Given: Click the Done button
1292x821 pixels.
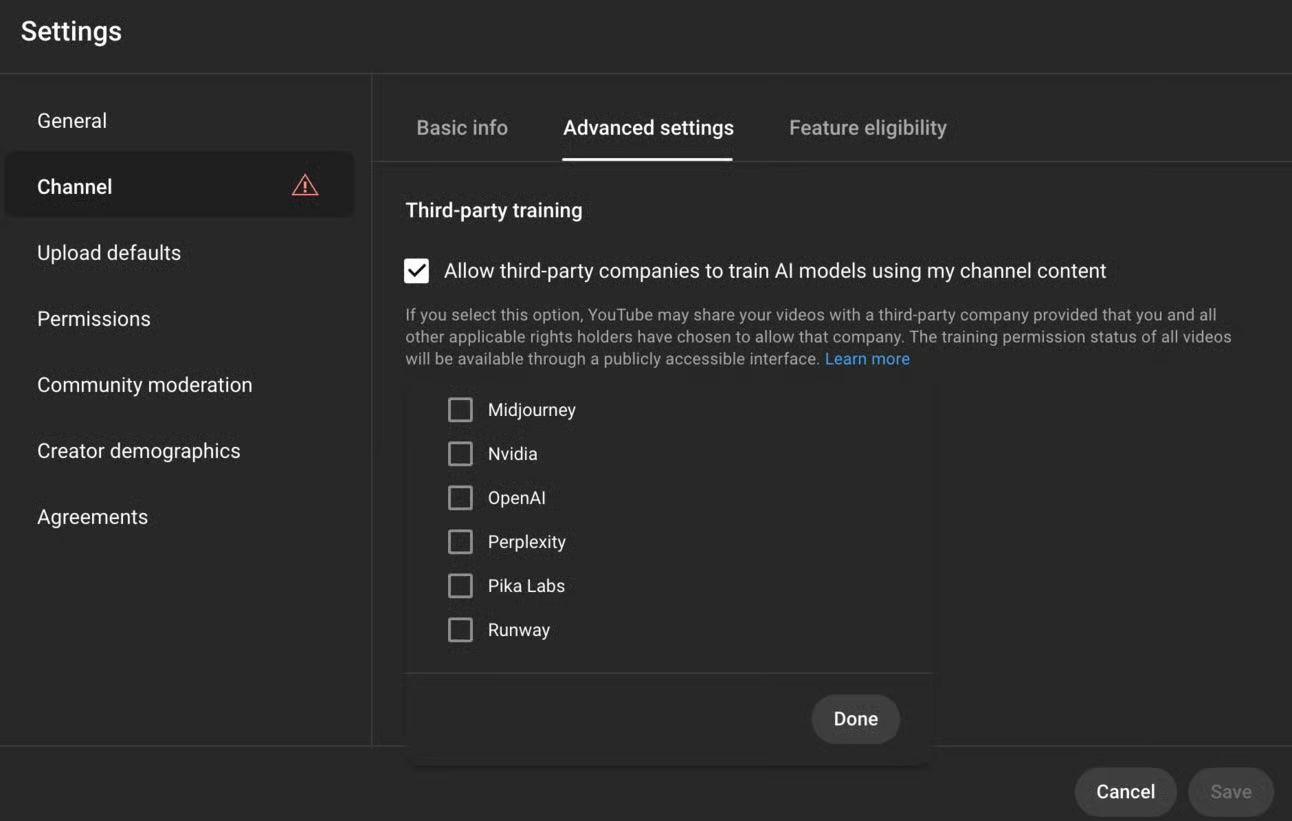Looking at the screenshot, I should coord(855,718).
